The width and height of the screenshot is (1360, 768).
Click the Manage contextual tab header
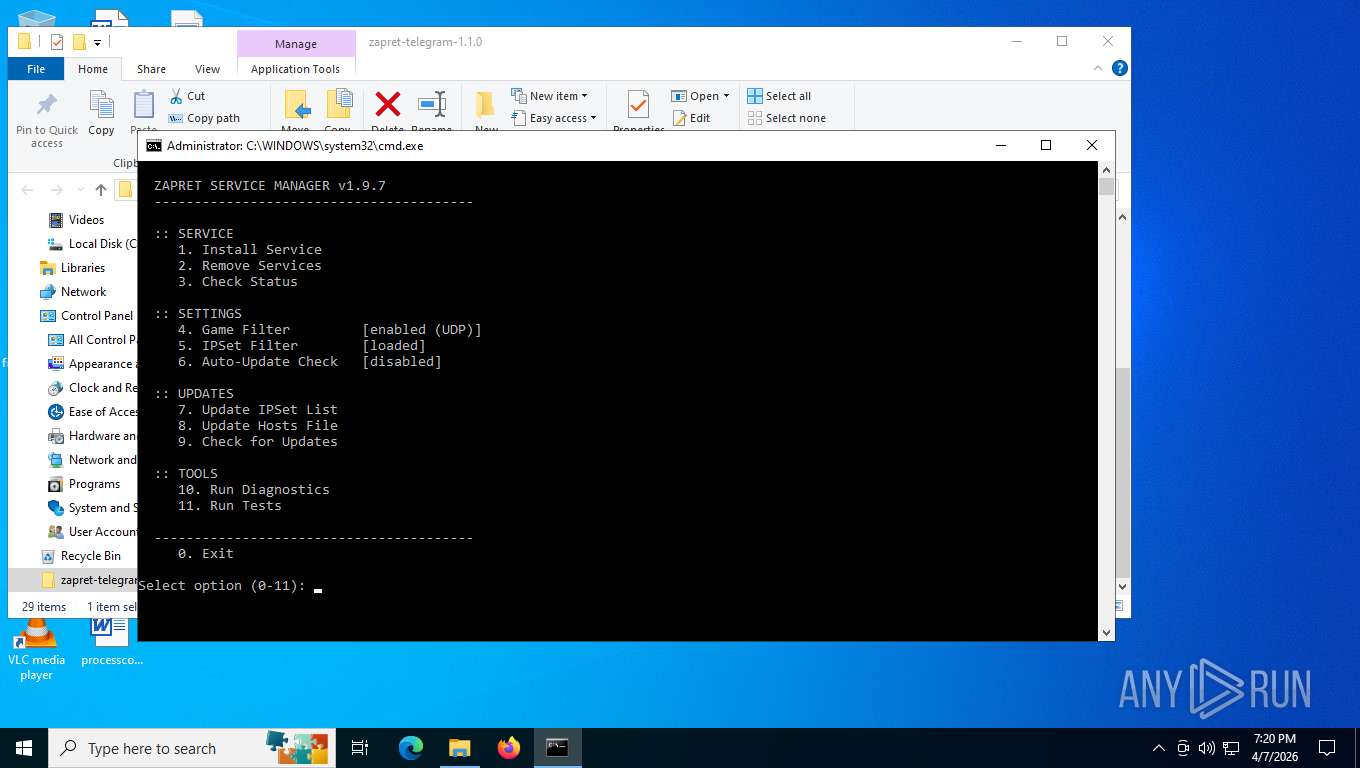click(296, 44)
